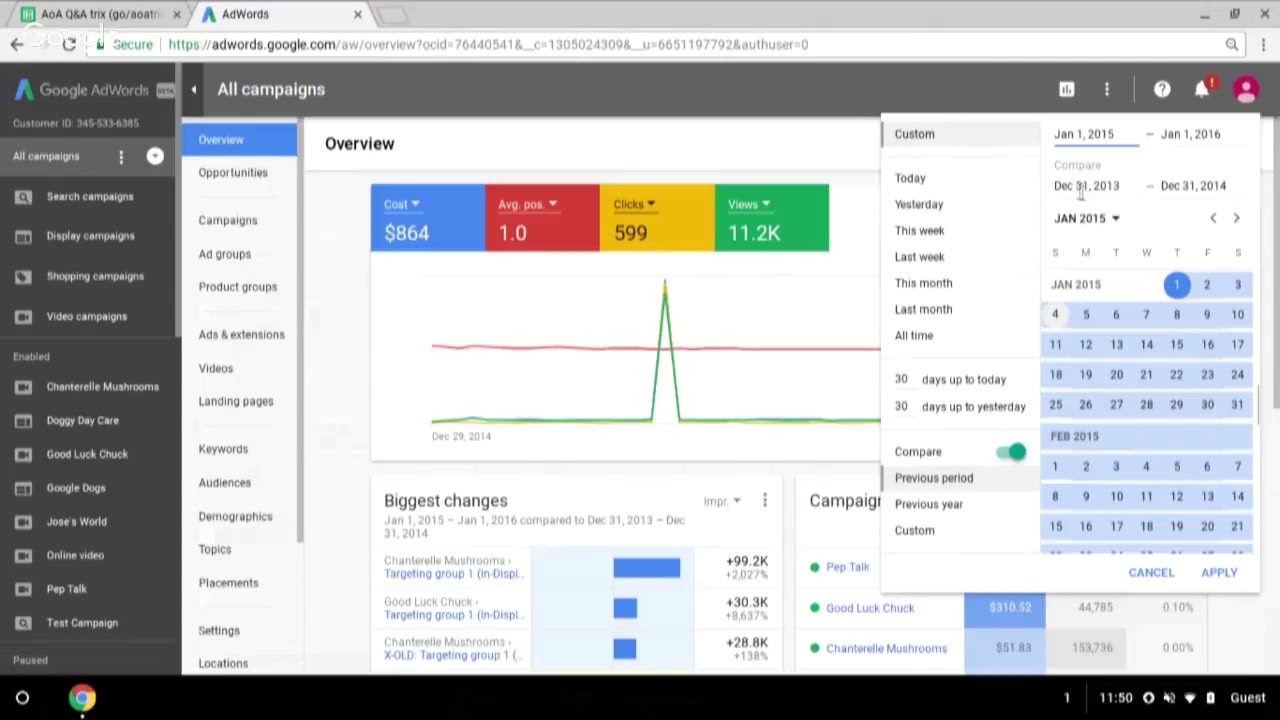Click the compare start date Dec 31, 2013
The height and width of the screenshot is (720, 1280).
click(x=1087, y=186)
